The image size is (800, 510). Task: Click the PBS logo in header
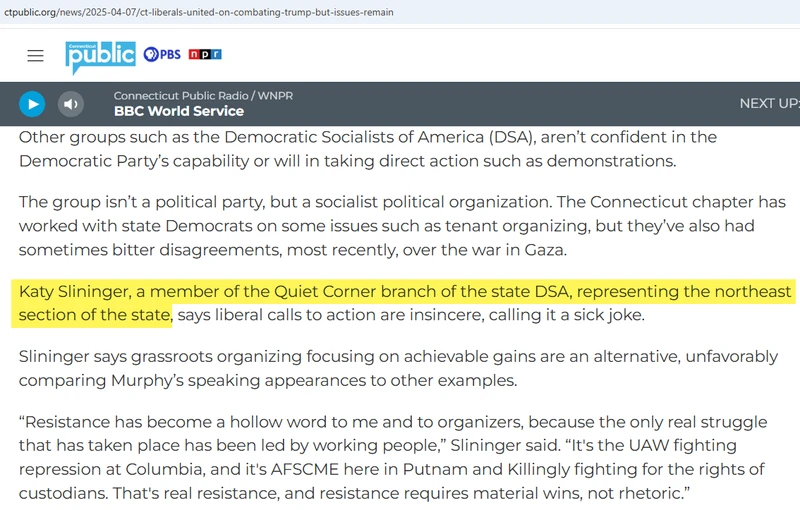(x=162, y=54)
